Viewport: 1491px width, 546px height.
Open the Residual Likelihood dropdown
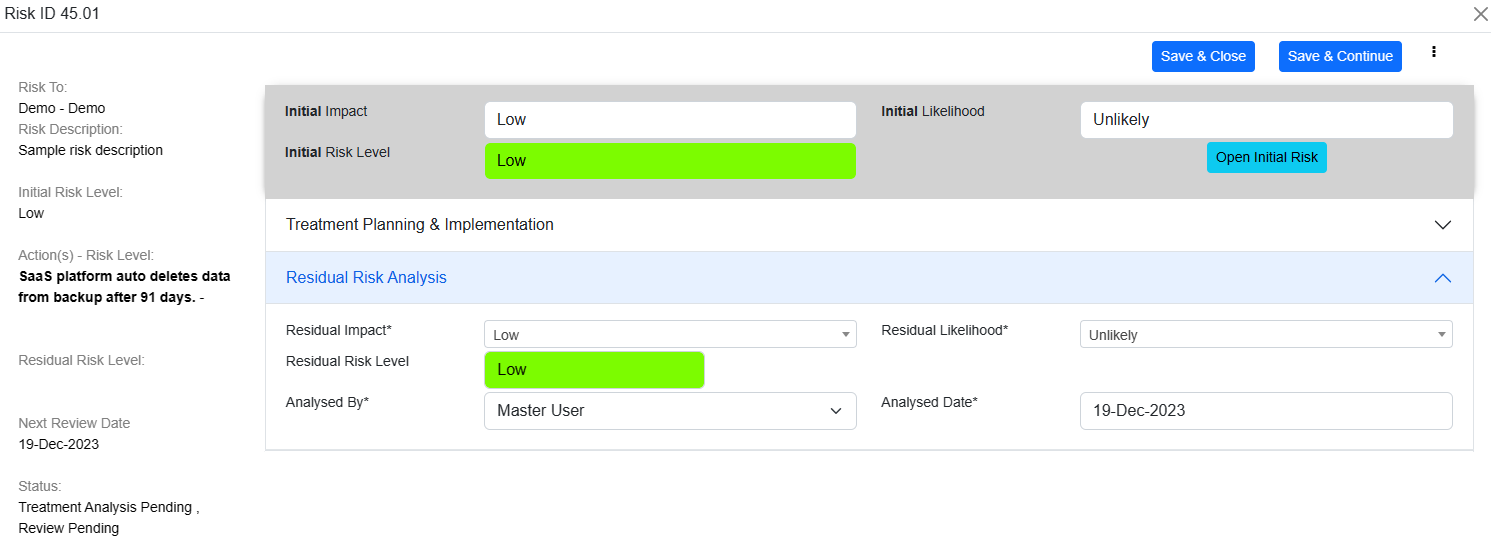click(1265, 335)
